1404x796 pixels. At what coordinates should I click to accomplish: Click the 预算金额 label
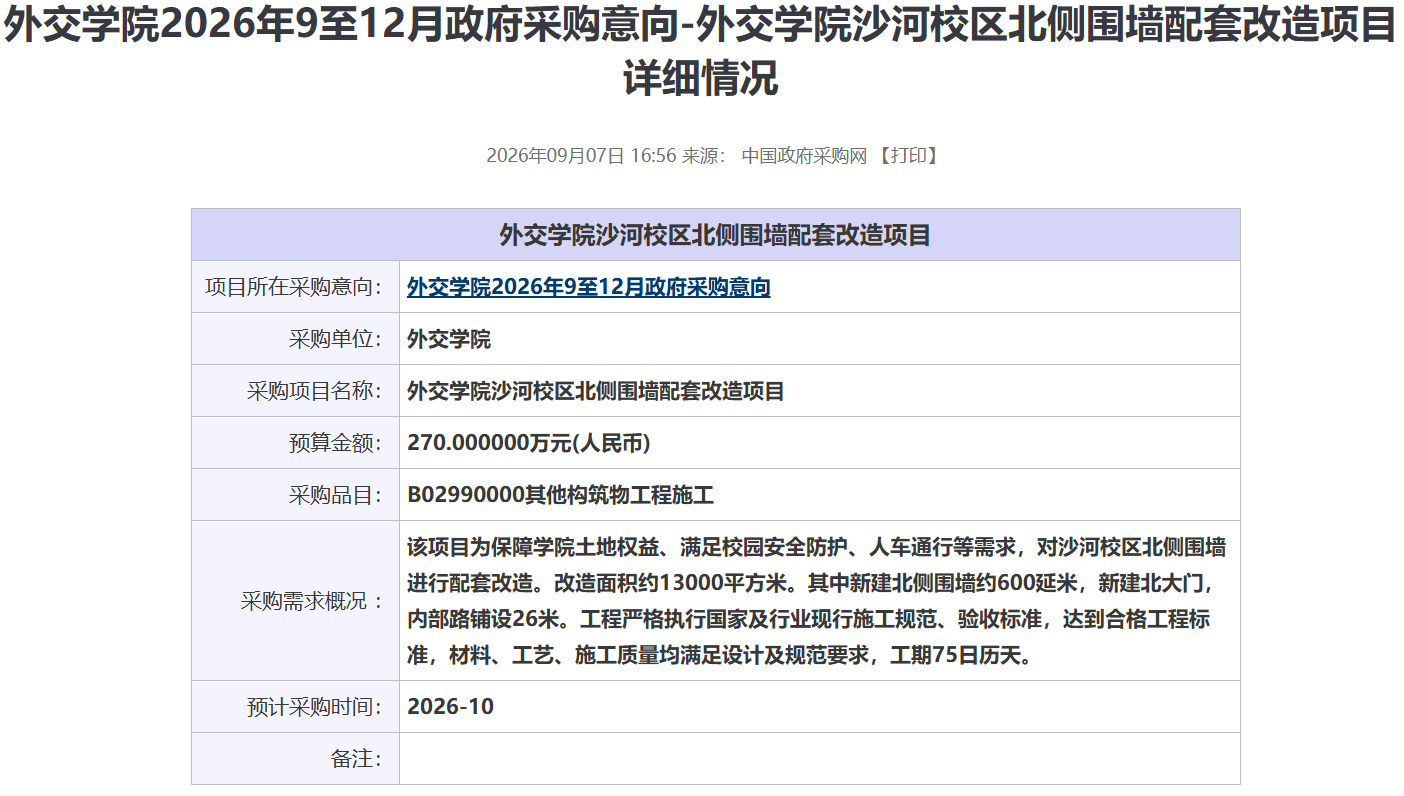[336, 443]
